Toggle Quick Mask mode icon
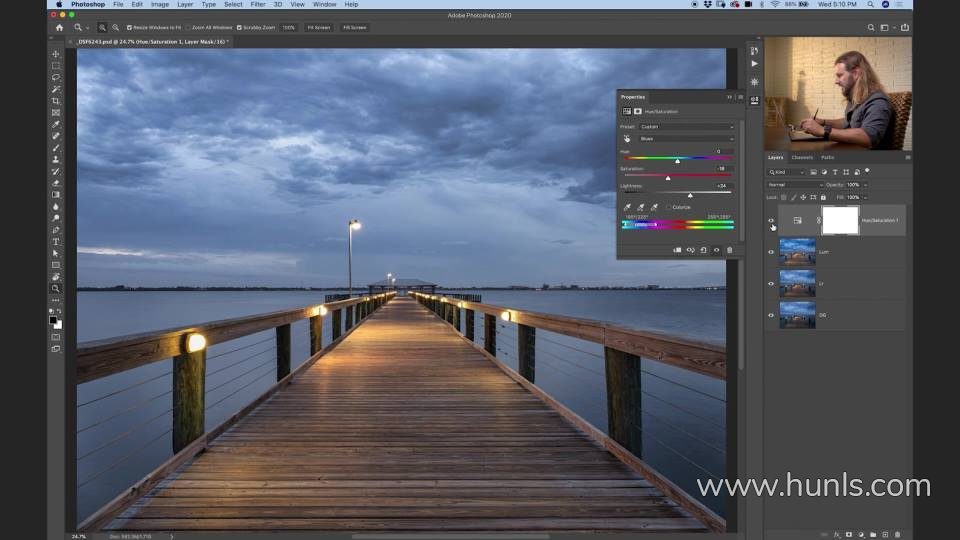 (56, 337)
